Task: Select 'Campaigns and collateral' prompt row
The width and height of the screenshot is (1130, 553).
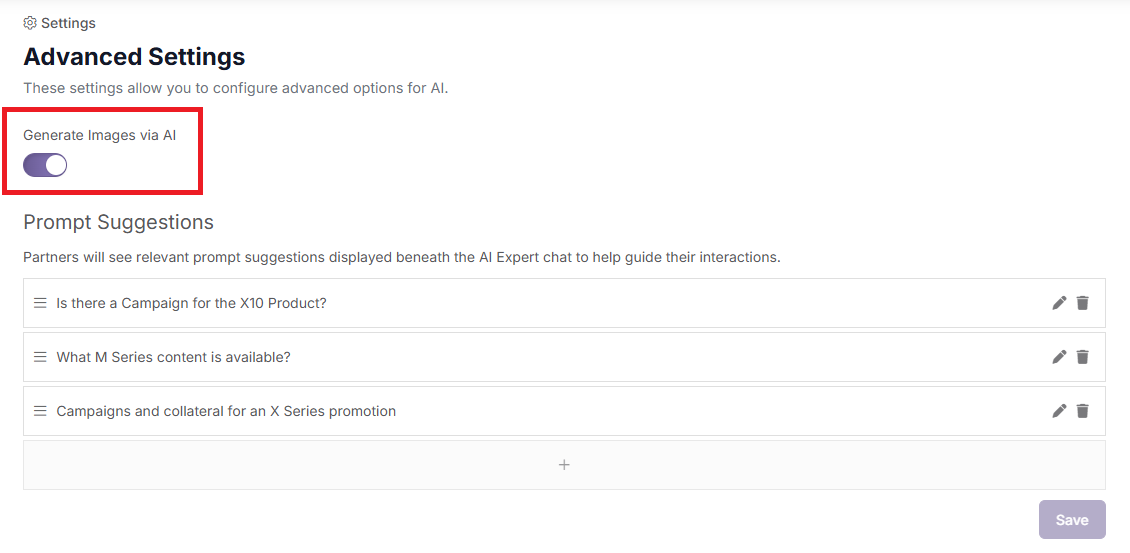Action: point(564,411)
